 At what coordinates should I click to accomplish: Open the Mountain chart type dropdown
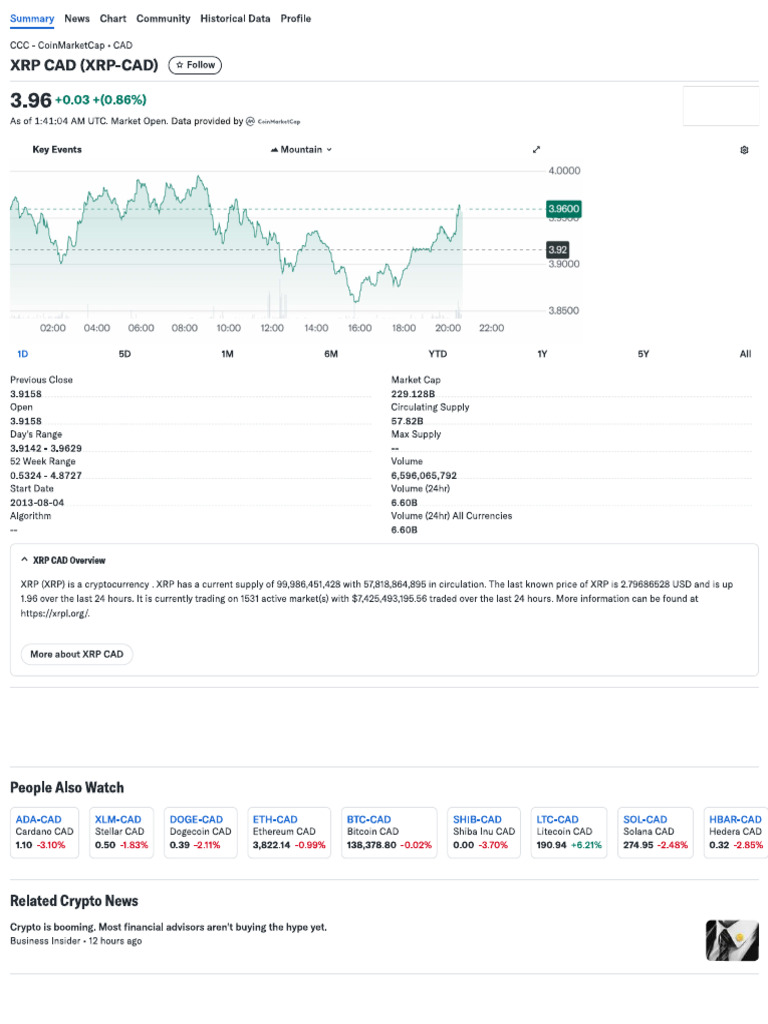pyautogui.click(x=302, y=150)
